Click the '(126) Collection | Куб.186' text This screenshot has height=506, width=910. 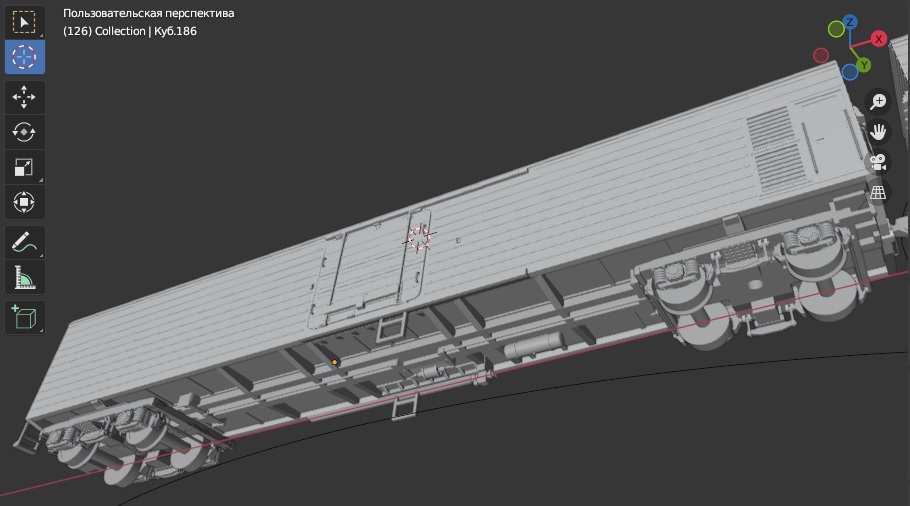130,31
